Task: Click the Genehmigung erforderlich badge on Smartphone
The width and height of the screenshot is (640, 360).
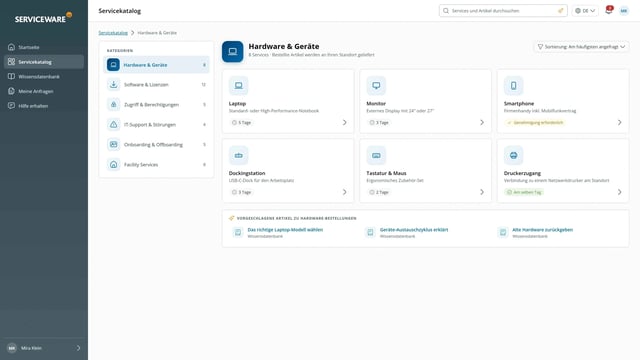Action: pyautogui.click(x=535, y=122)
